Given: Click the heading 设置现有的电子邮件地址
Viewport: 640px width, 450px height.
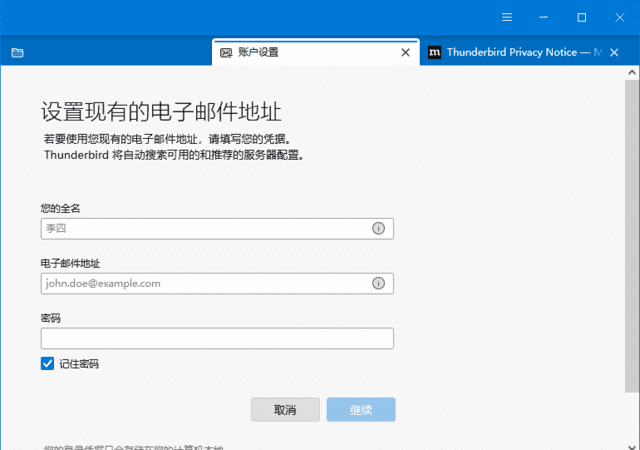Looking at the screenshot, I should click(161, 111).
